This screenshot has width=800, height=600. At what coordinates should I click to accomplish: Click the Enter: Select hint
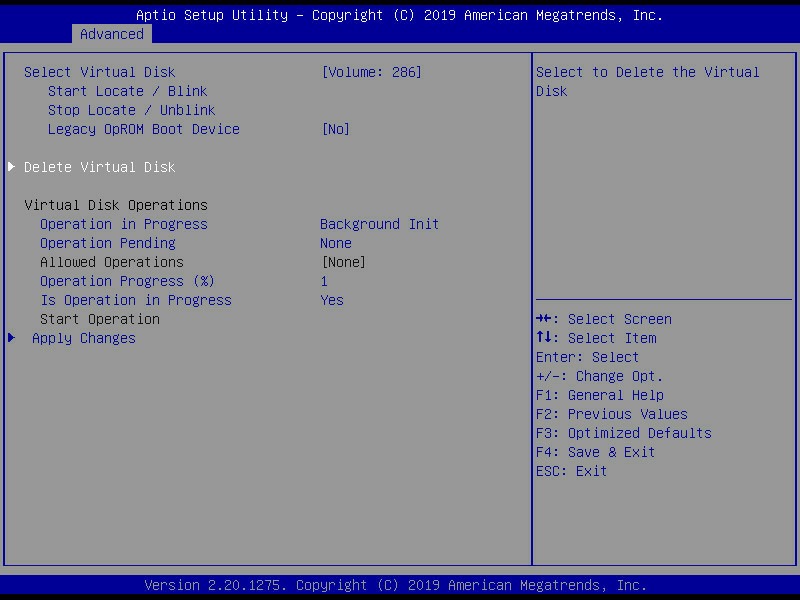click(x=587, y=357)
